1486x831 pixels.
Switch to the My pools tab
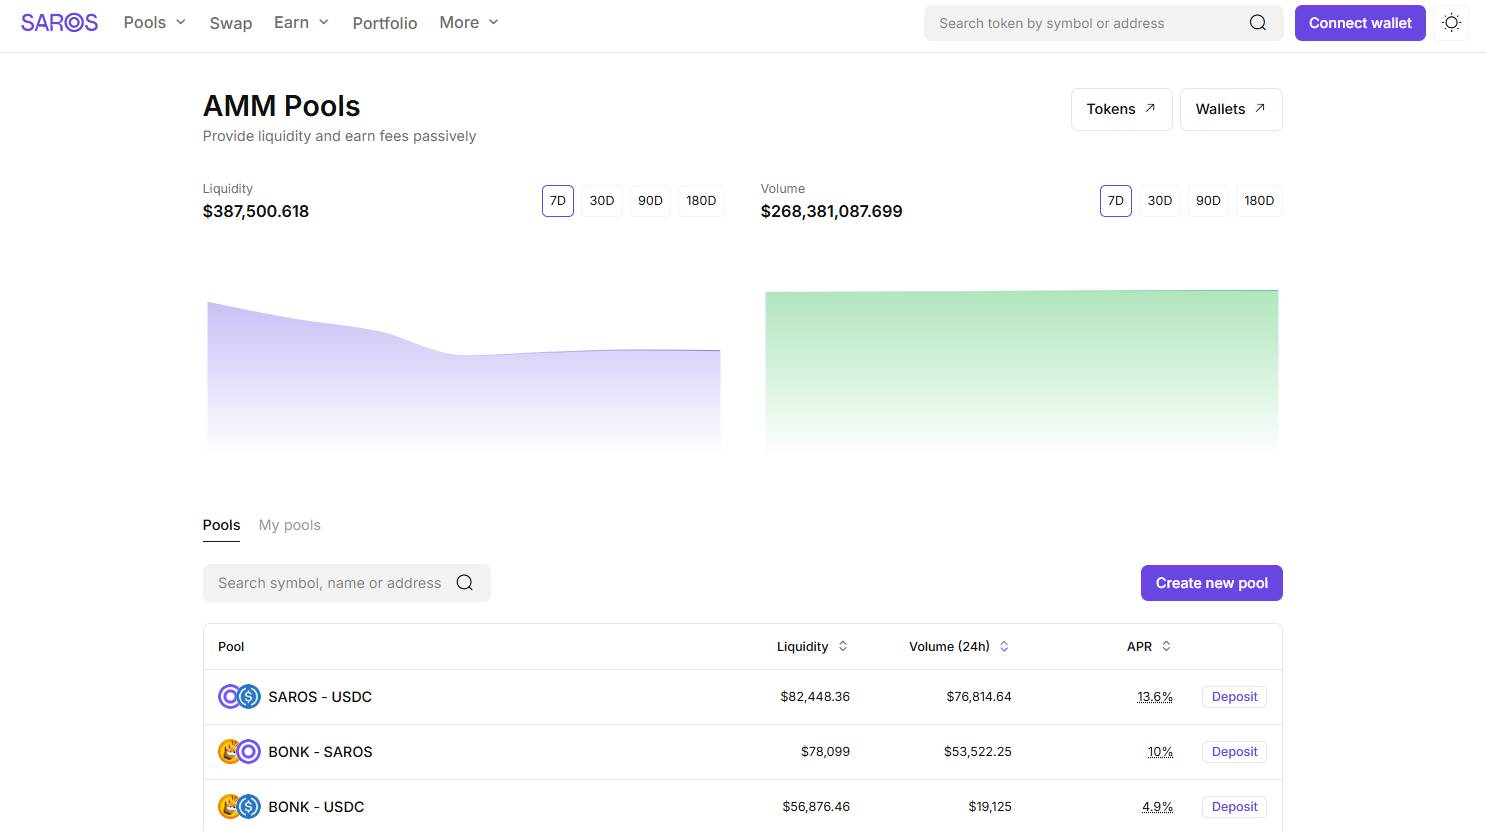[x=289, y=525]
